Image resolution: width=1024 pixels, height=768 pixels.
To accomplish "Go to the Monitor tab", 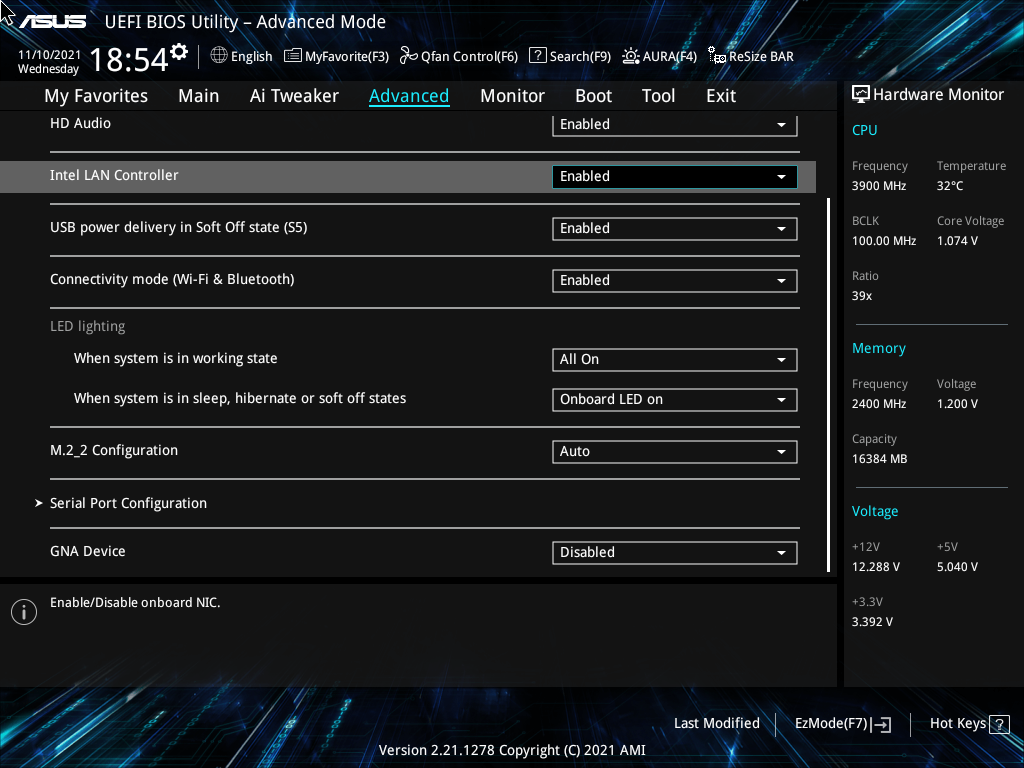I will pos(512,96).
